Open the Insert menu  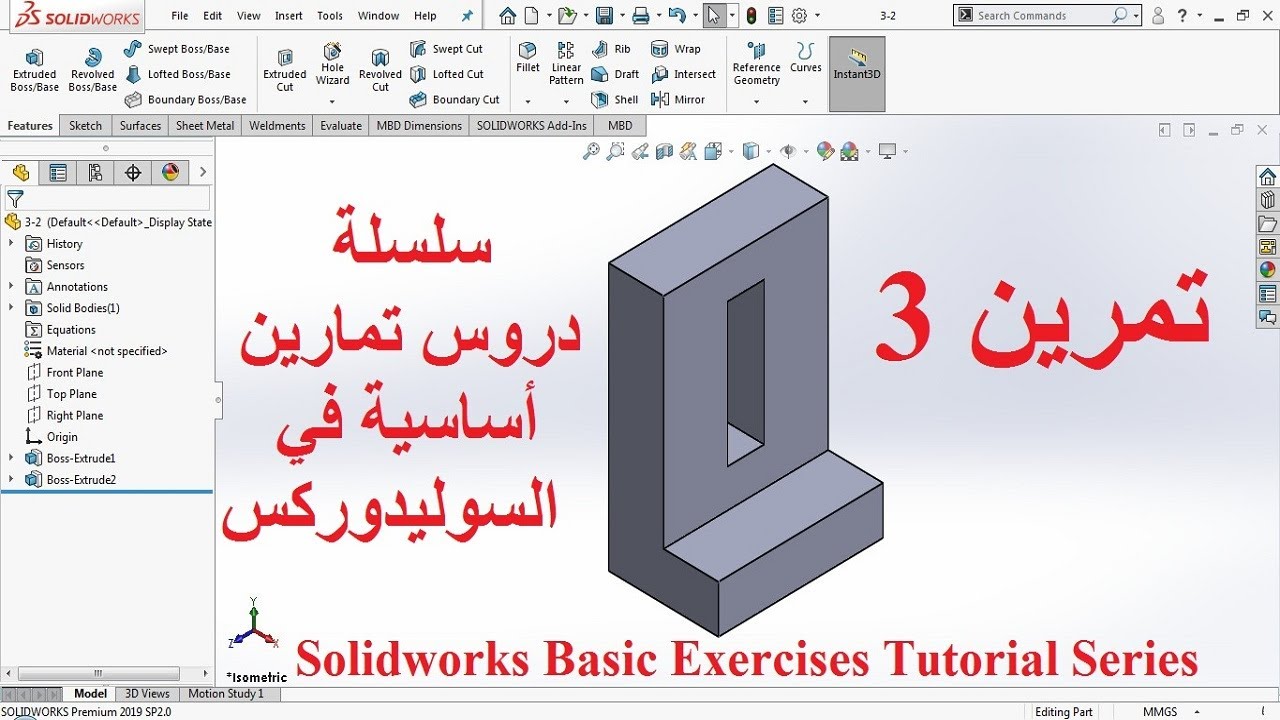click(289, 16)
